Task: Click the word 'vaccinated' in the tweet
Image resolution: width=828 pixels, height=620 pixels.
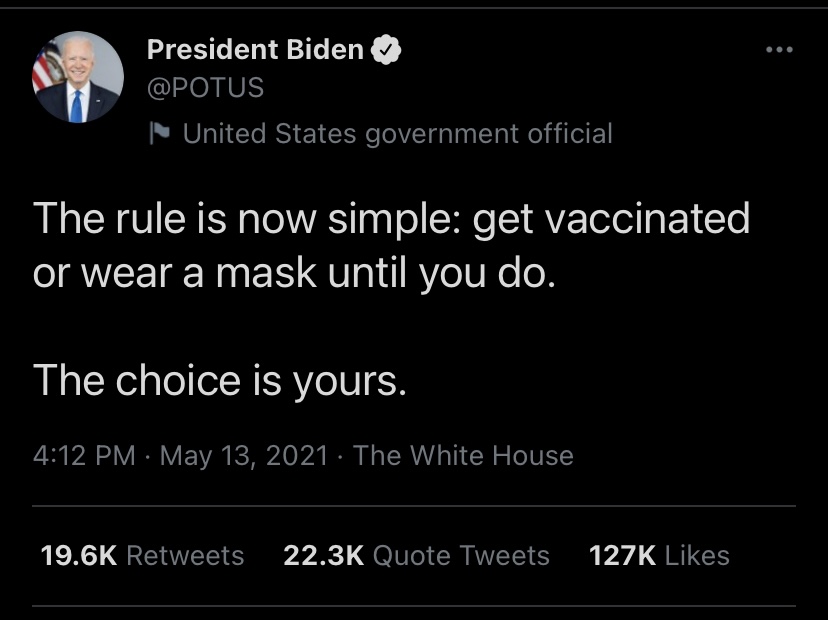Action: [x=645, y=219]
